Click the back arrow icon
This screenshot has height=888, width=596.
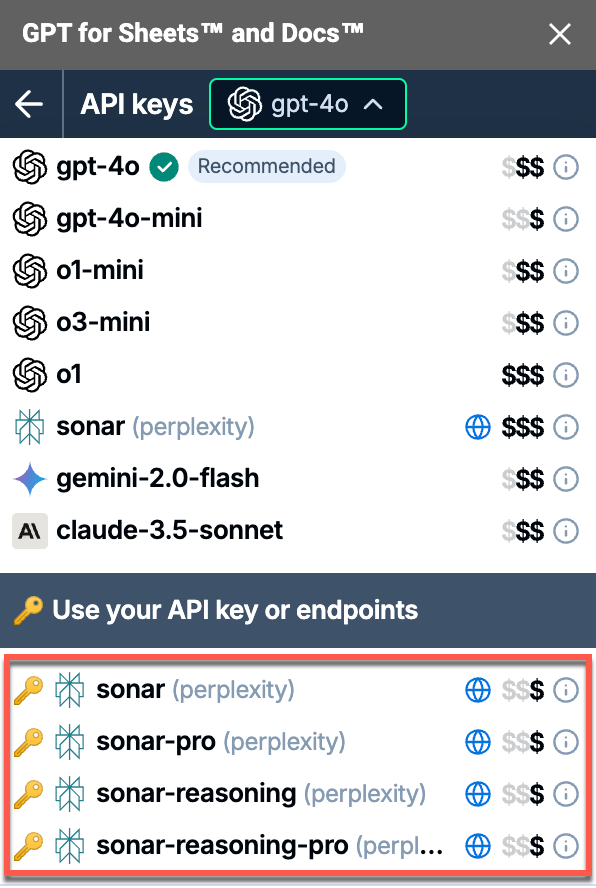29,104
